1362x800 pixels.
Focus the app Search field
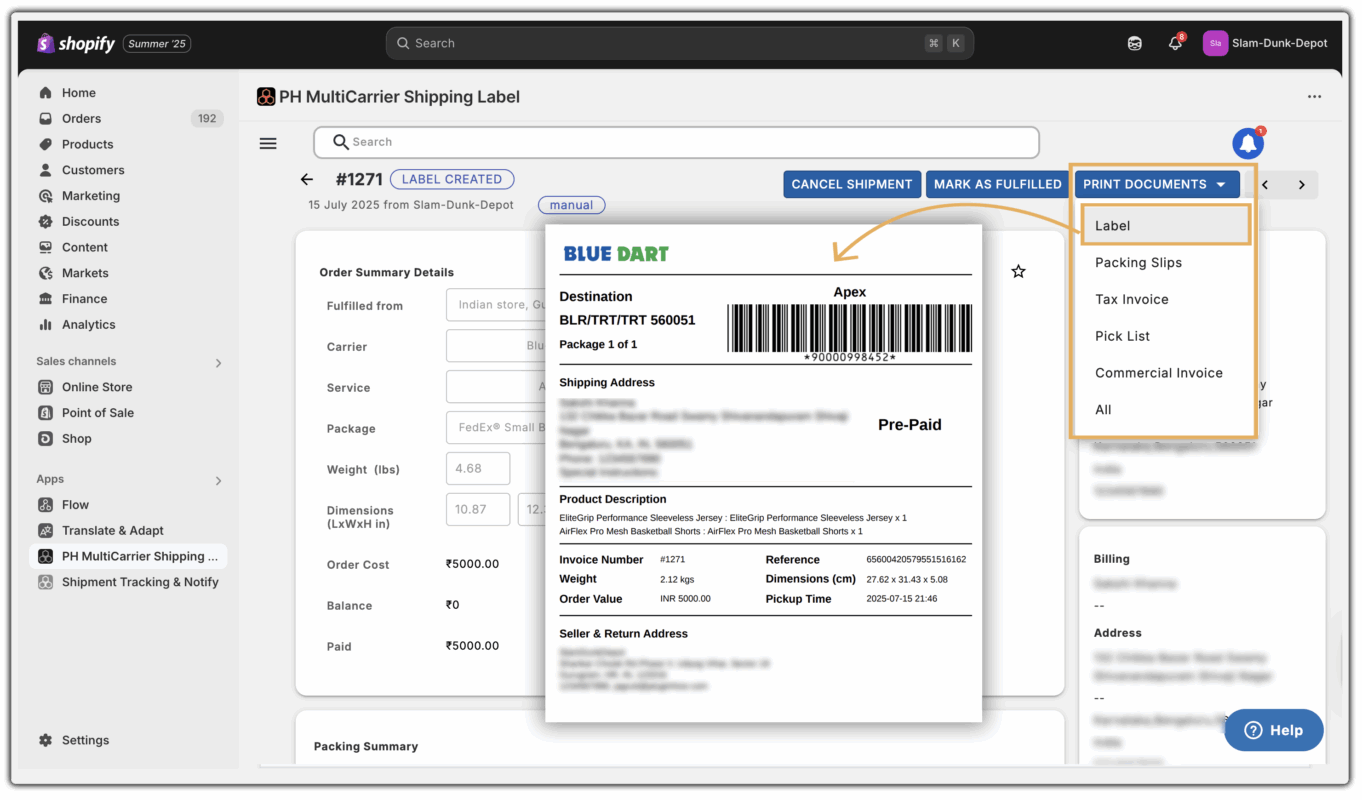(676, 142)
